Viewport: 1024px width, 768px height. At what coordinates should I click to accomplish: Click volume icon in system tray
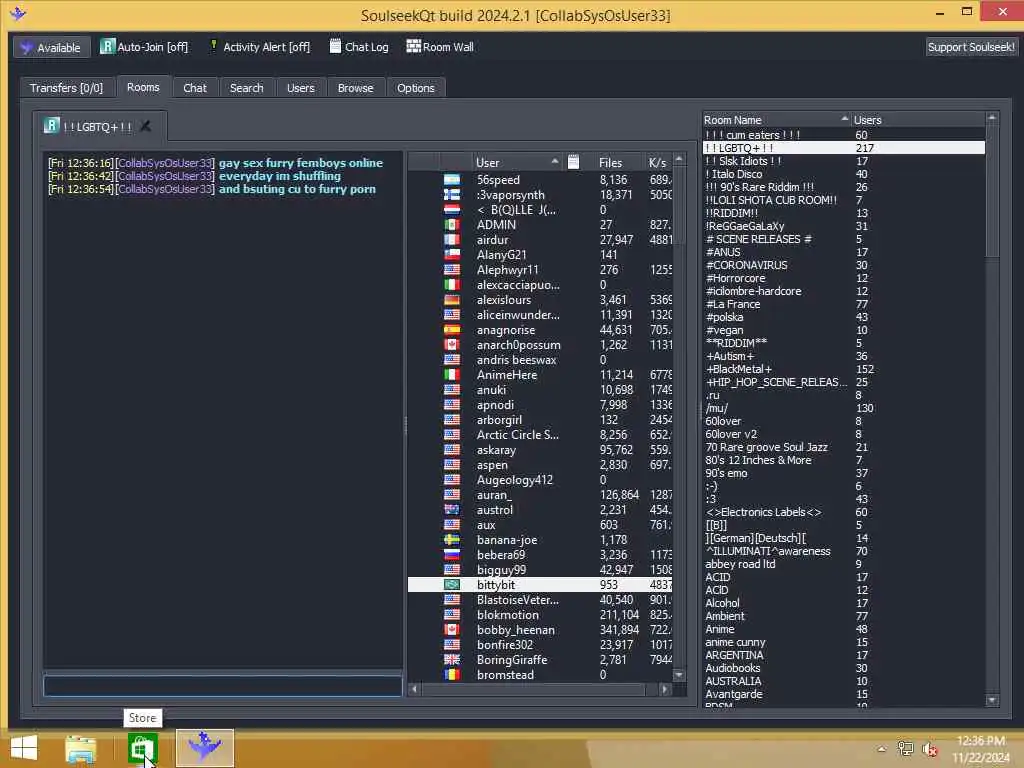tap(930, 749)
